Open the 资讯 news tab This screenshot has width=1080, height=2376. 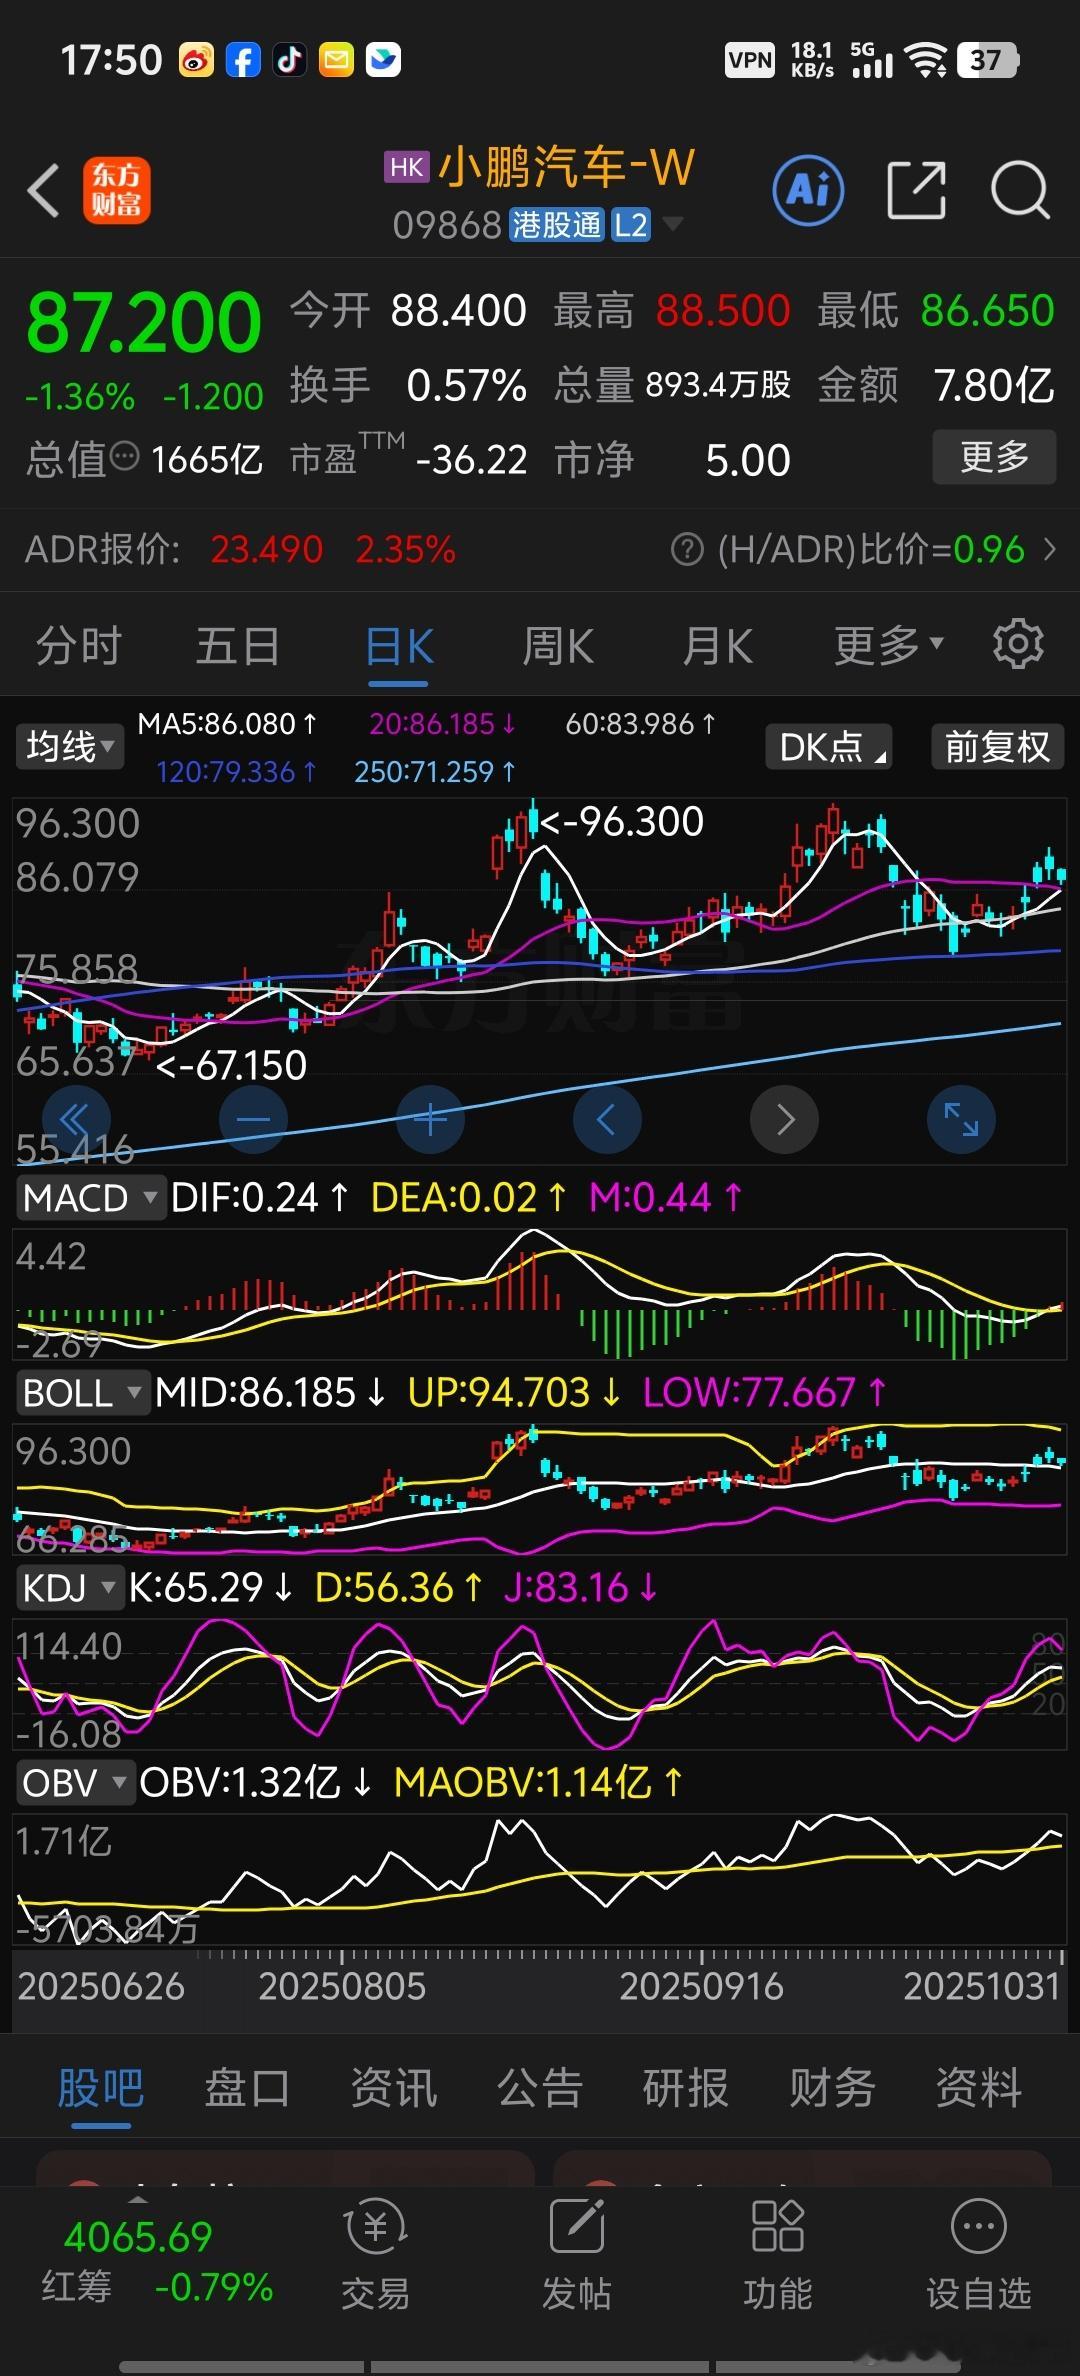[x=393, y=2088]
